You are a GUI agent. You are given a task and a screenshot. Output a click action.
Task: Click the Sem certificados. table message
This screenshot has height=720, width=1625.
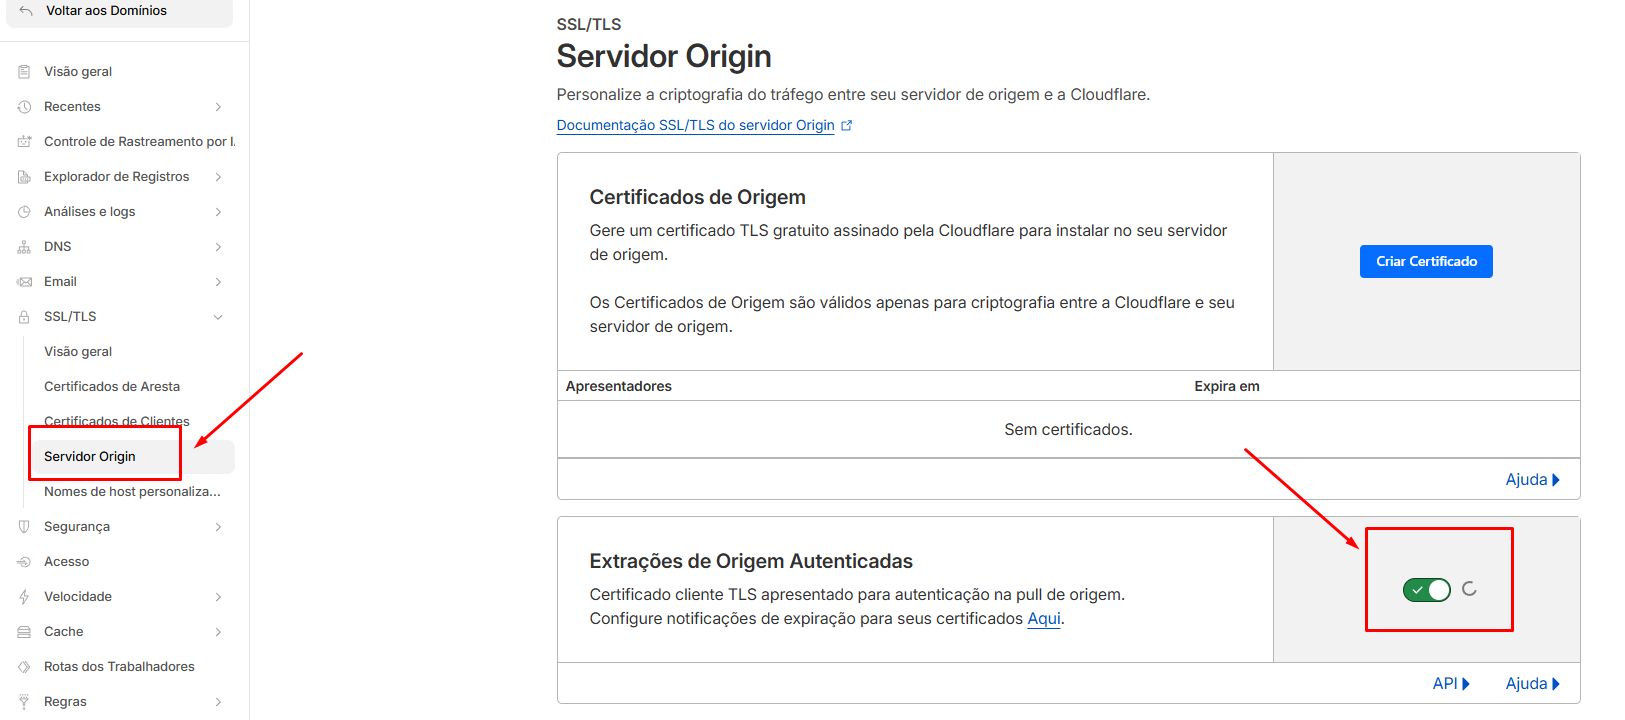pyautogui.click(x=1068, y=430)
